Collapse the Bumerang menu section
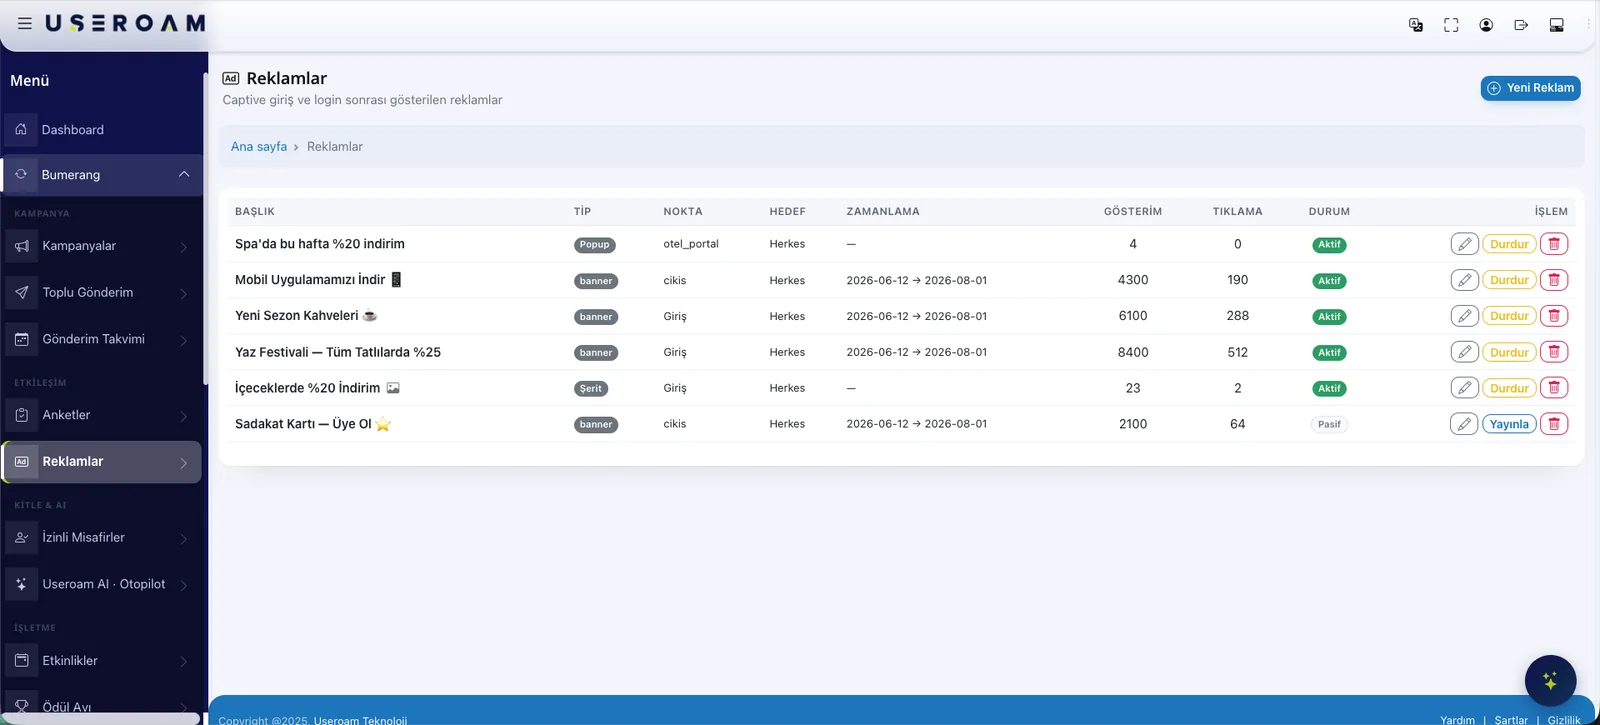 pyautogui.click(x=184, y=174)
